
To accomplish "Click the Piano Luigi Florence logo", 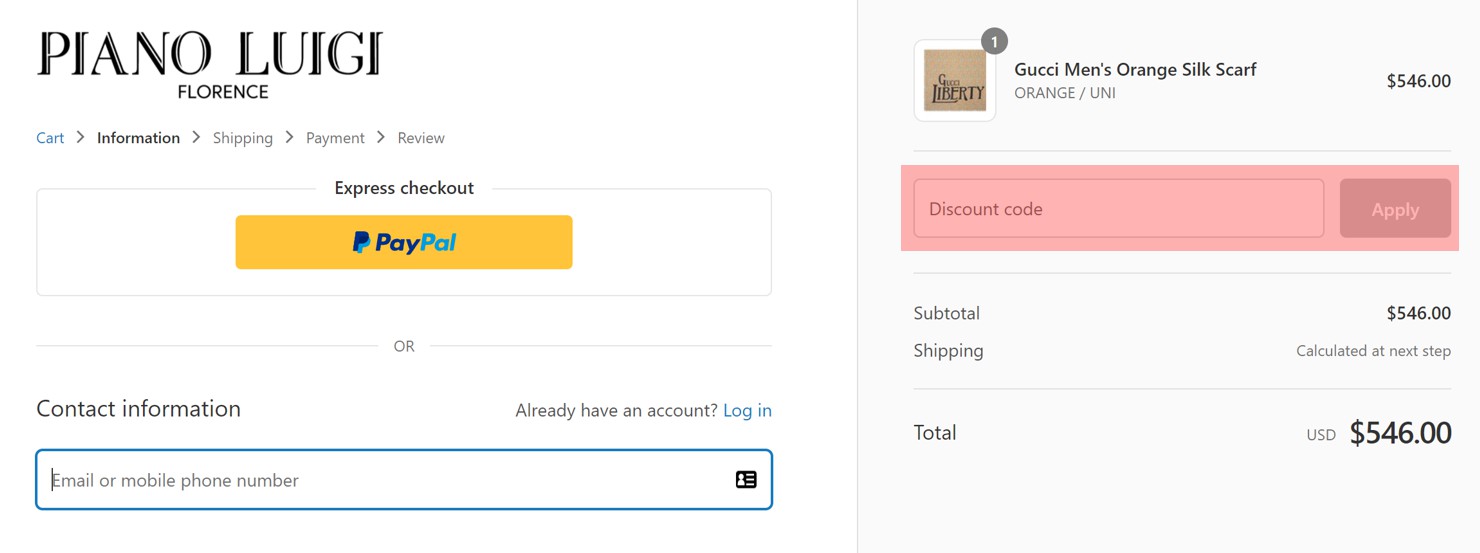I will (x=210, y=66).
